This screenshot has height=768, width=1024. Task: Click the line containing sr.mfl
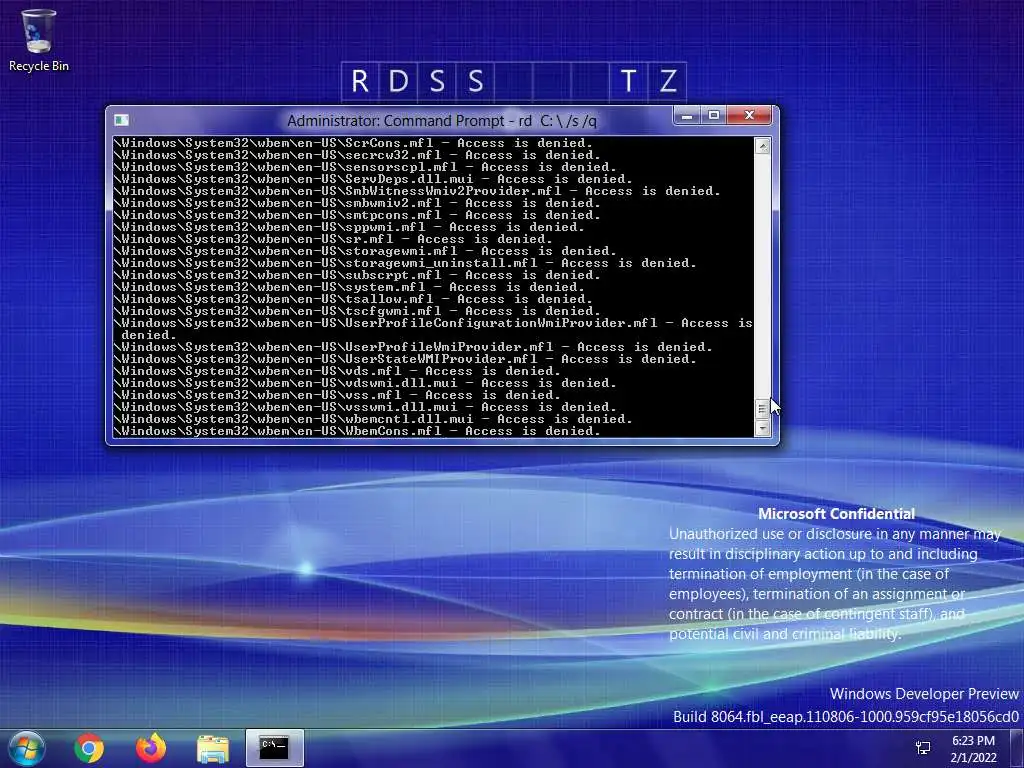point(333,239)
